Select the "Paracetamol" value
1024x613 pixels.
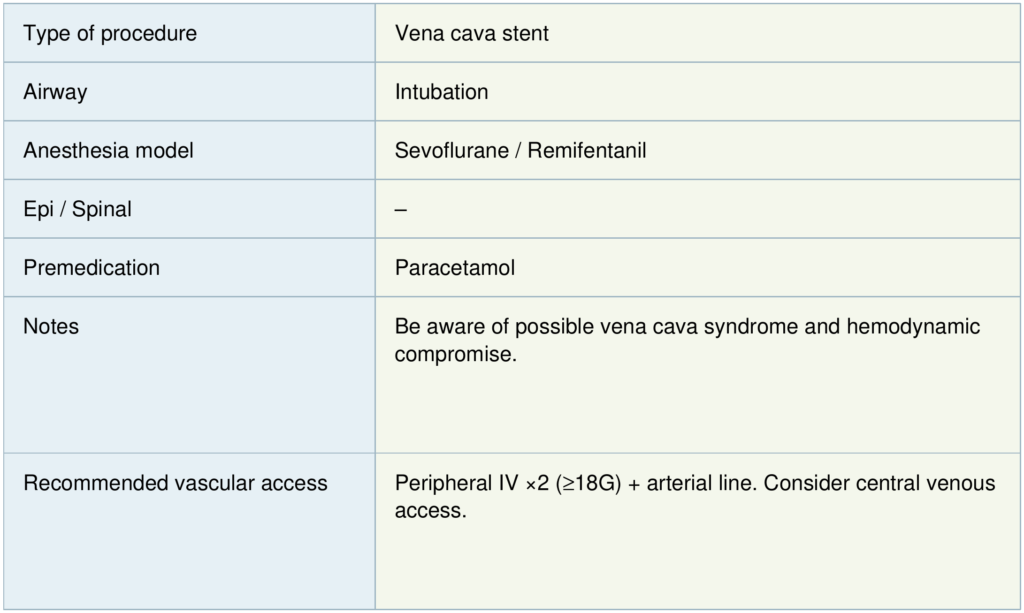[x=455, y=268]
